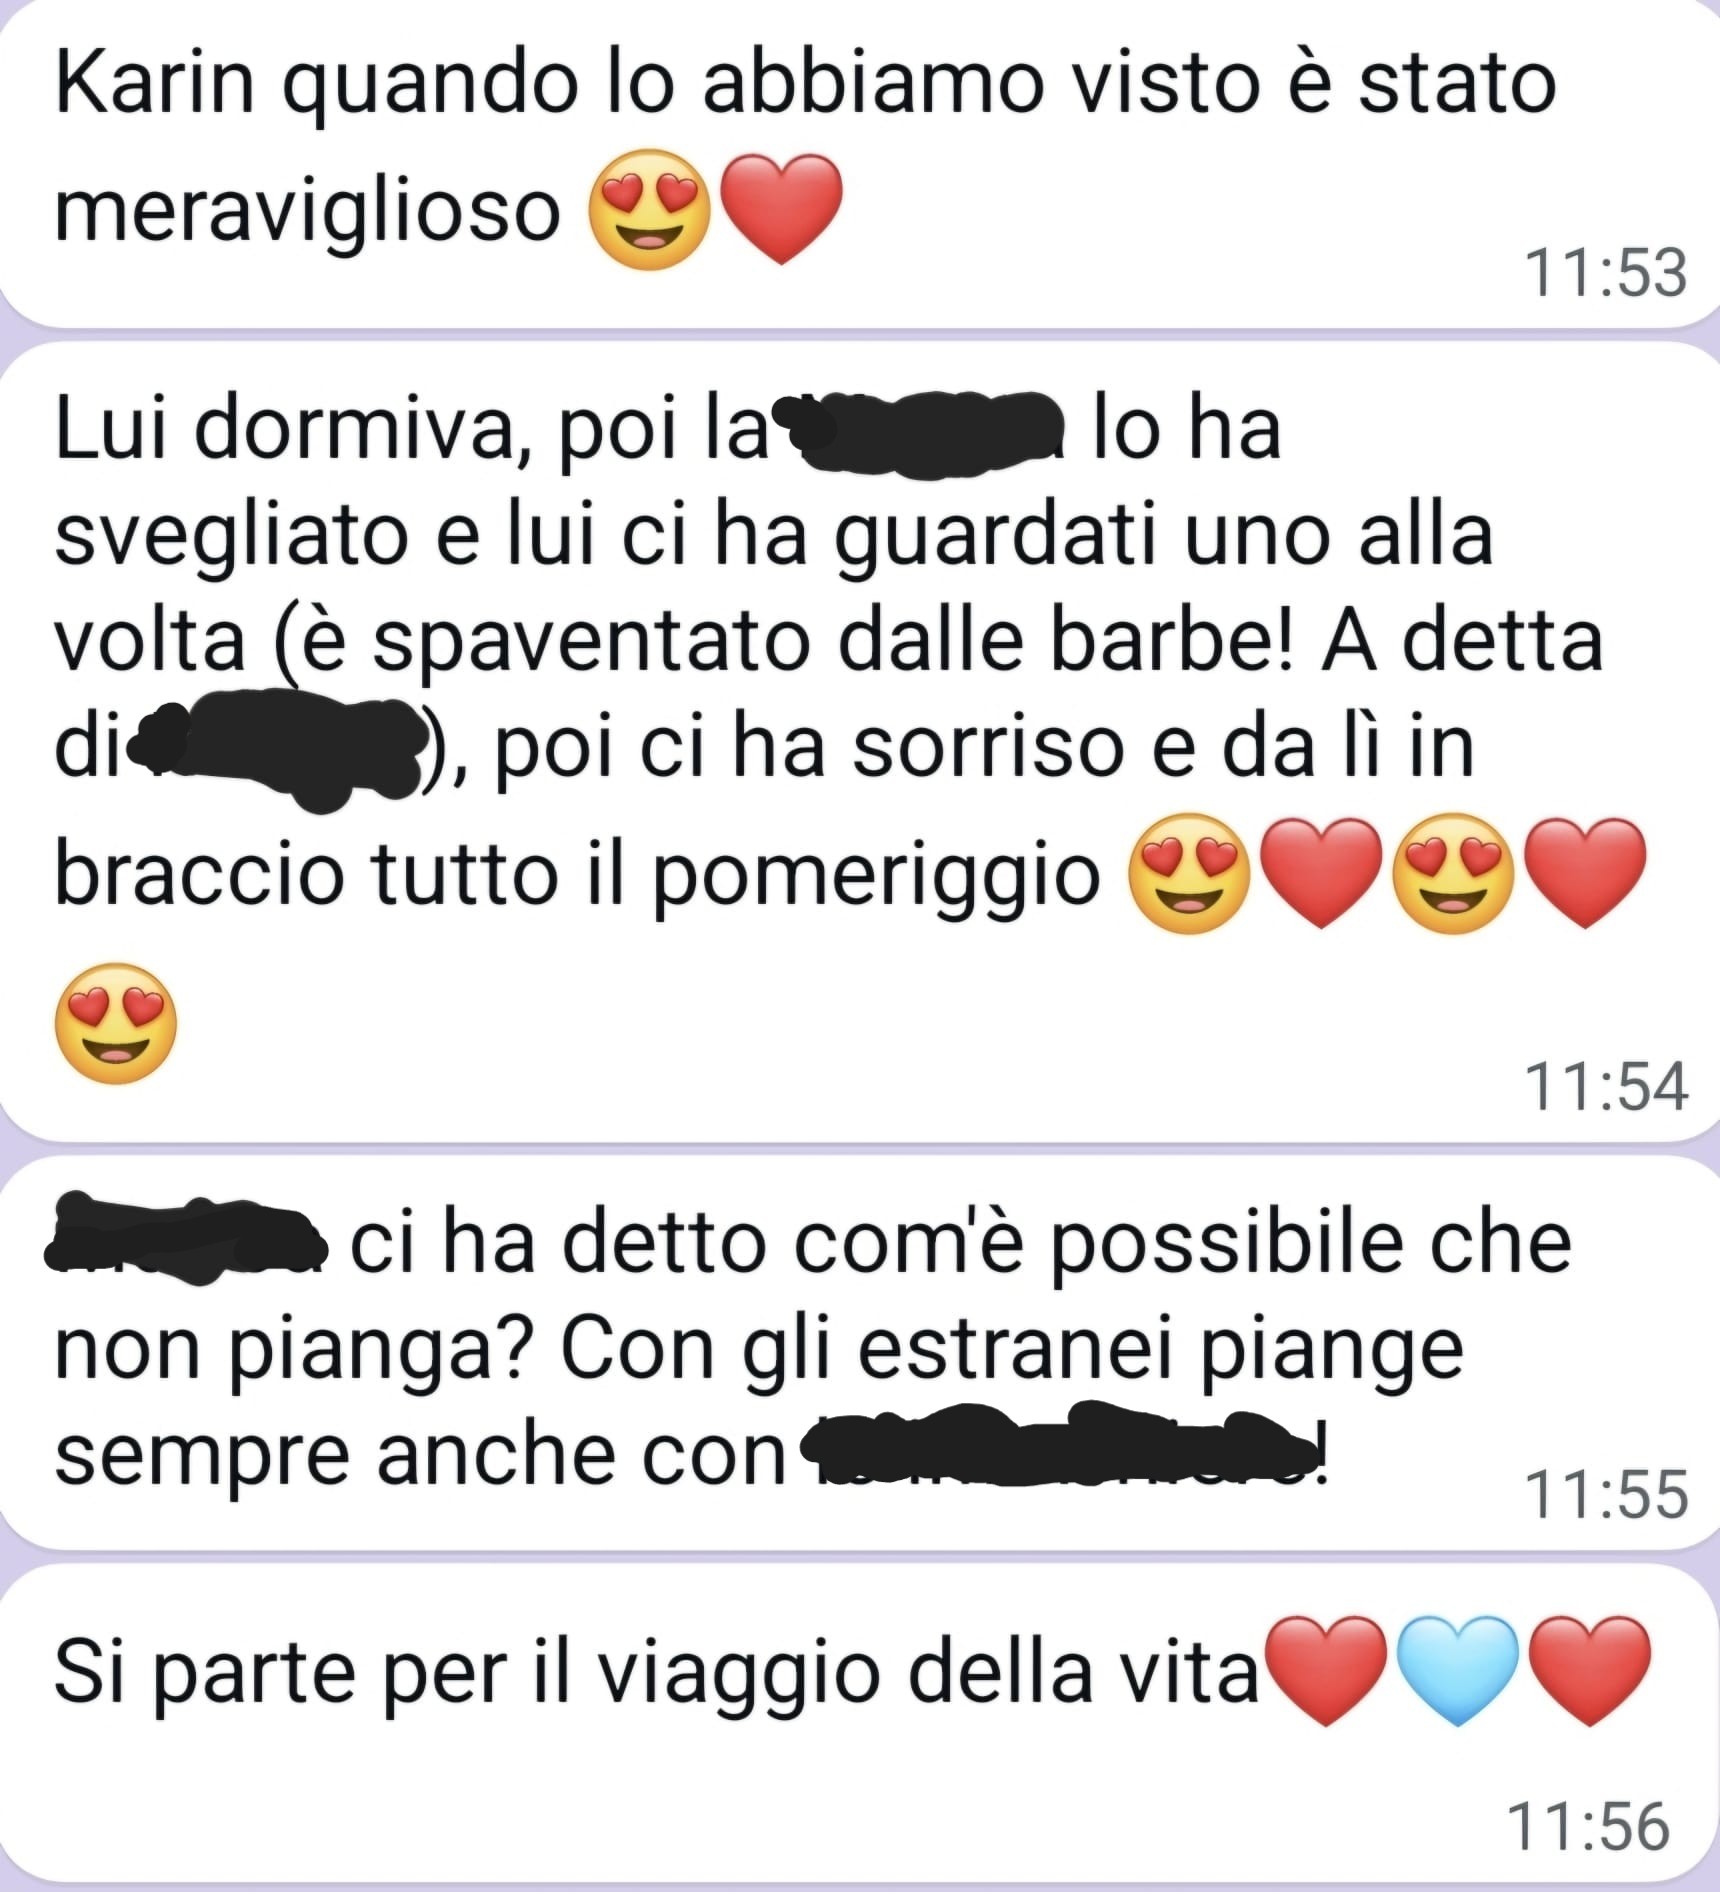Tap the 11:54 timestamp
The width and height of the screenshot is (1720, 1892).
click(x=1605, y=1086)
